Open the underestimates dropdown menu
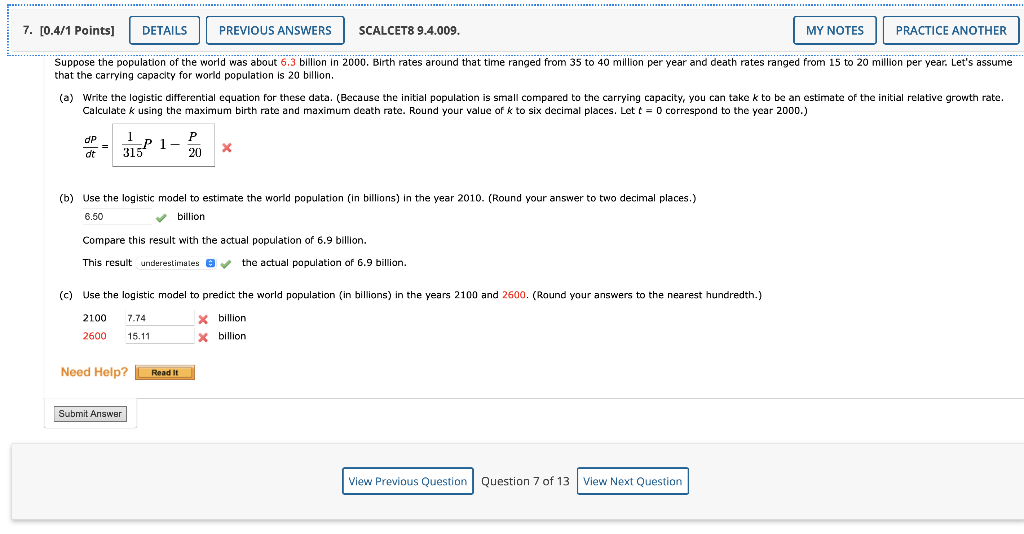This screenshot has width=1024, height=534. pos(176,263)
